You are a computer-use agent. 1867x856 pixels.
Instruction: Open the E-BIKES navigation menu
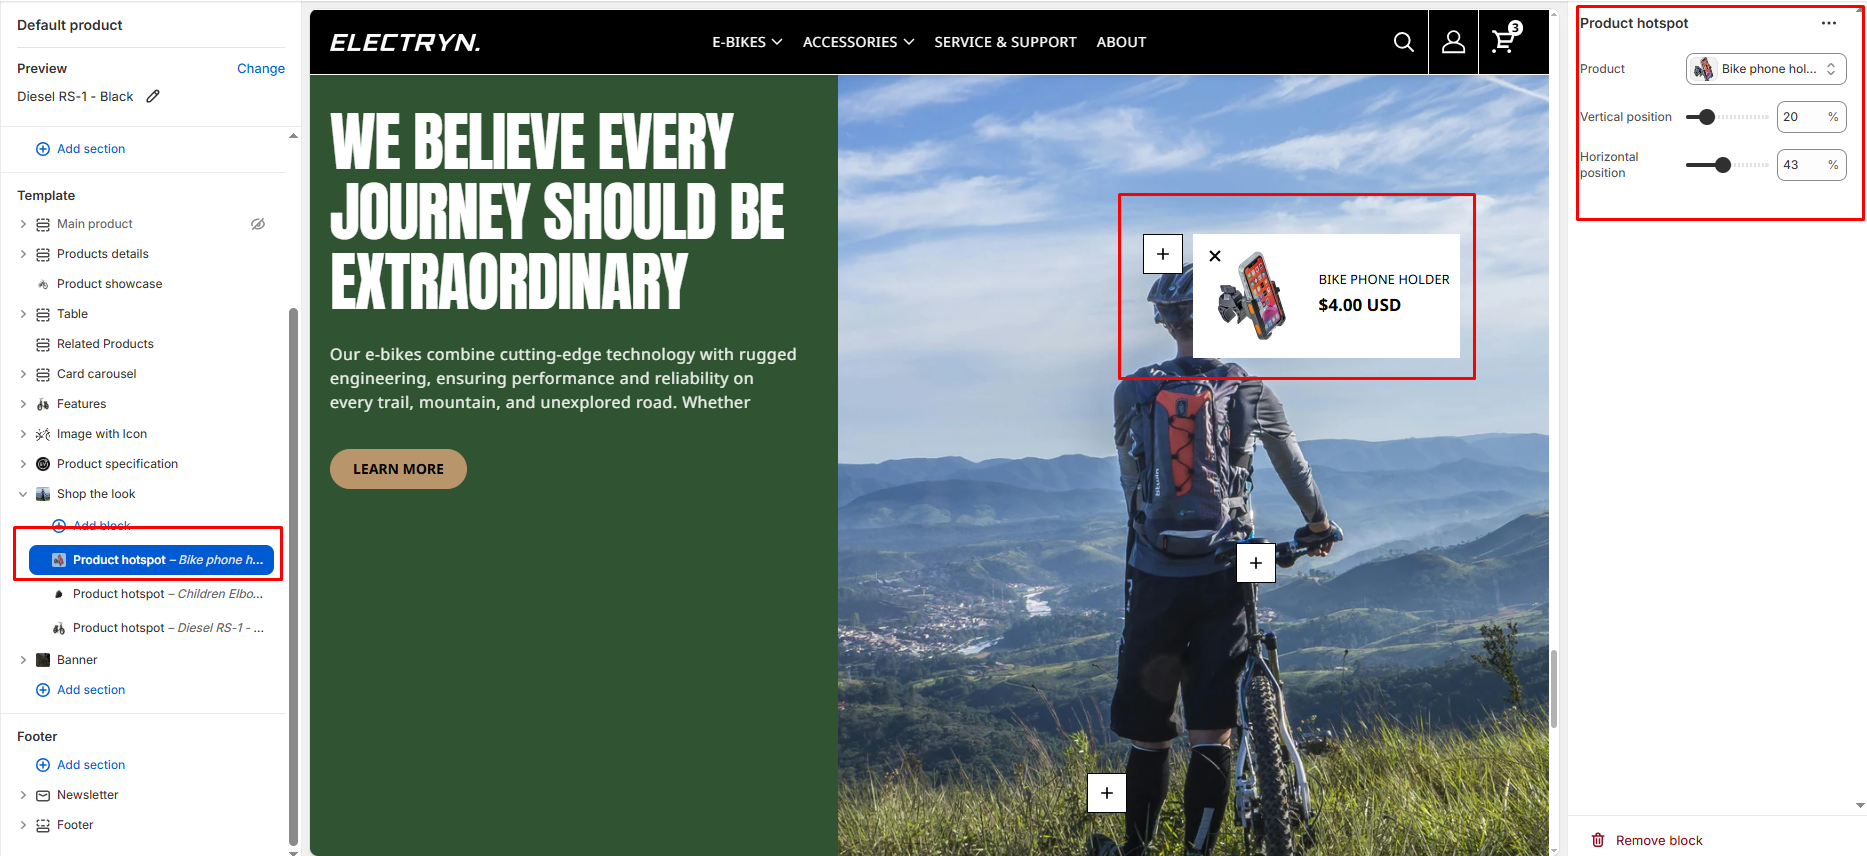tap(747, 42)
